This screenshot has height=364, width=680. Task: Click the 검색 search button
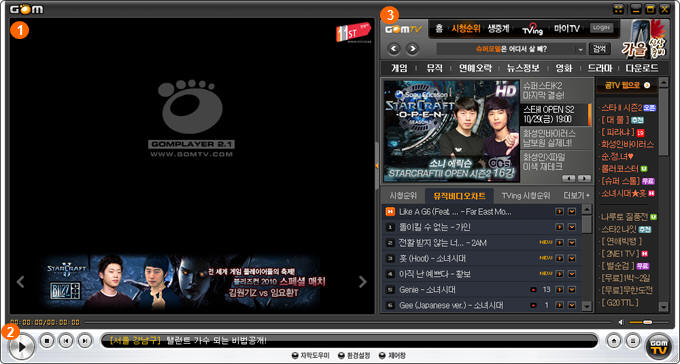(599, 49)
